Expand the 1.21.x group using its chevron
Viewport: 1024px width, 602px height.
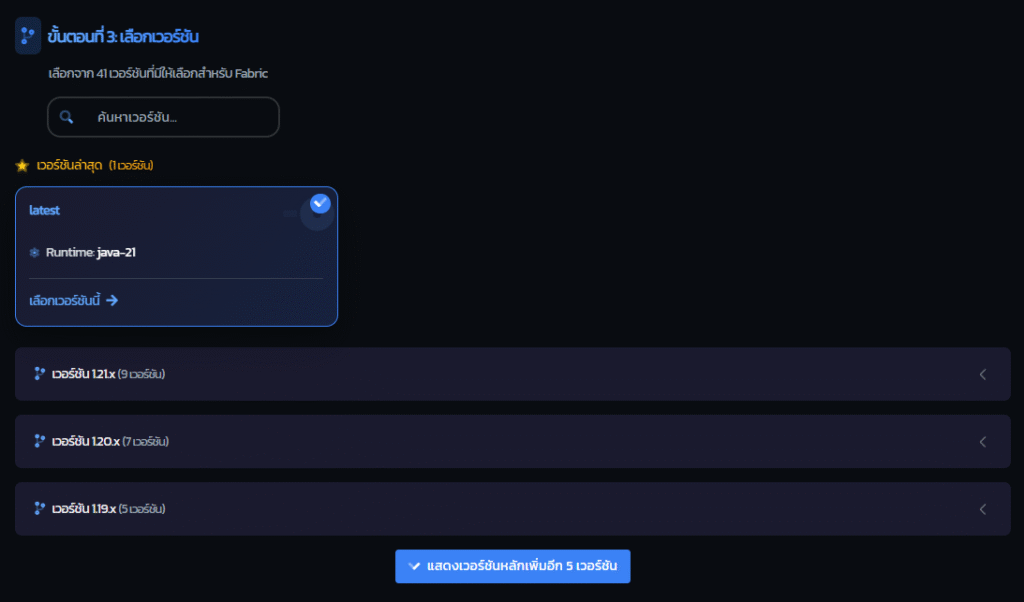pyautogui.click(x=982, y=374)
